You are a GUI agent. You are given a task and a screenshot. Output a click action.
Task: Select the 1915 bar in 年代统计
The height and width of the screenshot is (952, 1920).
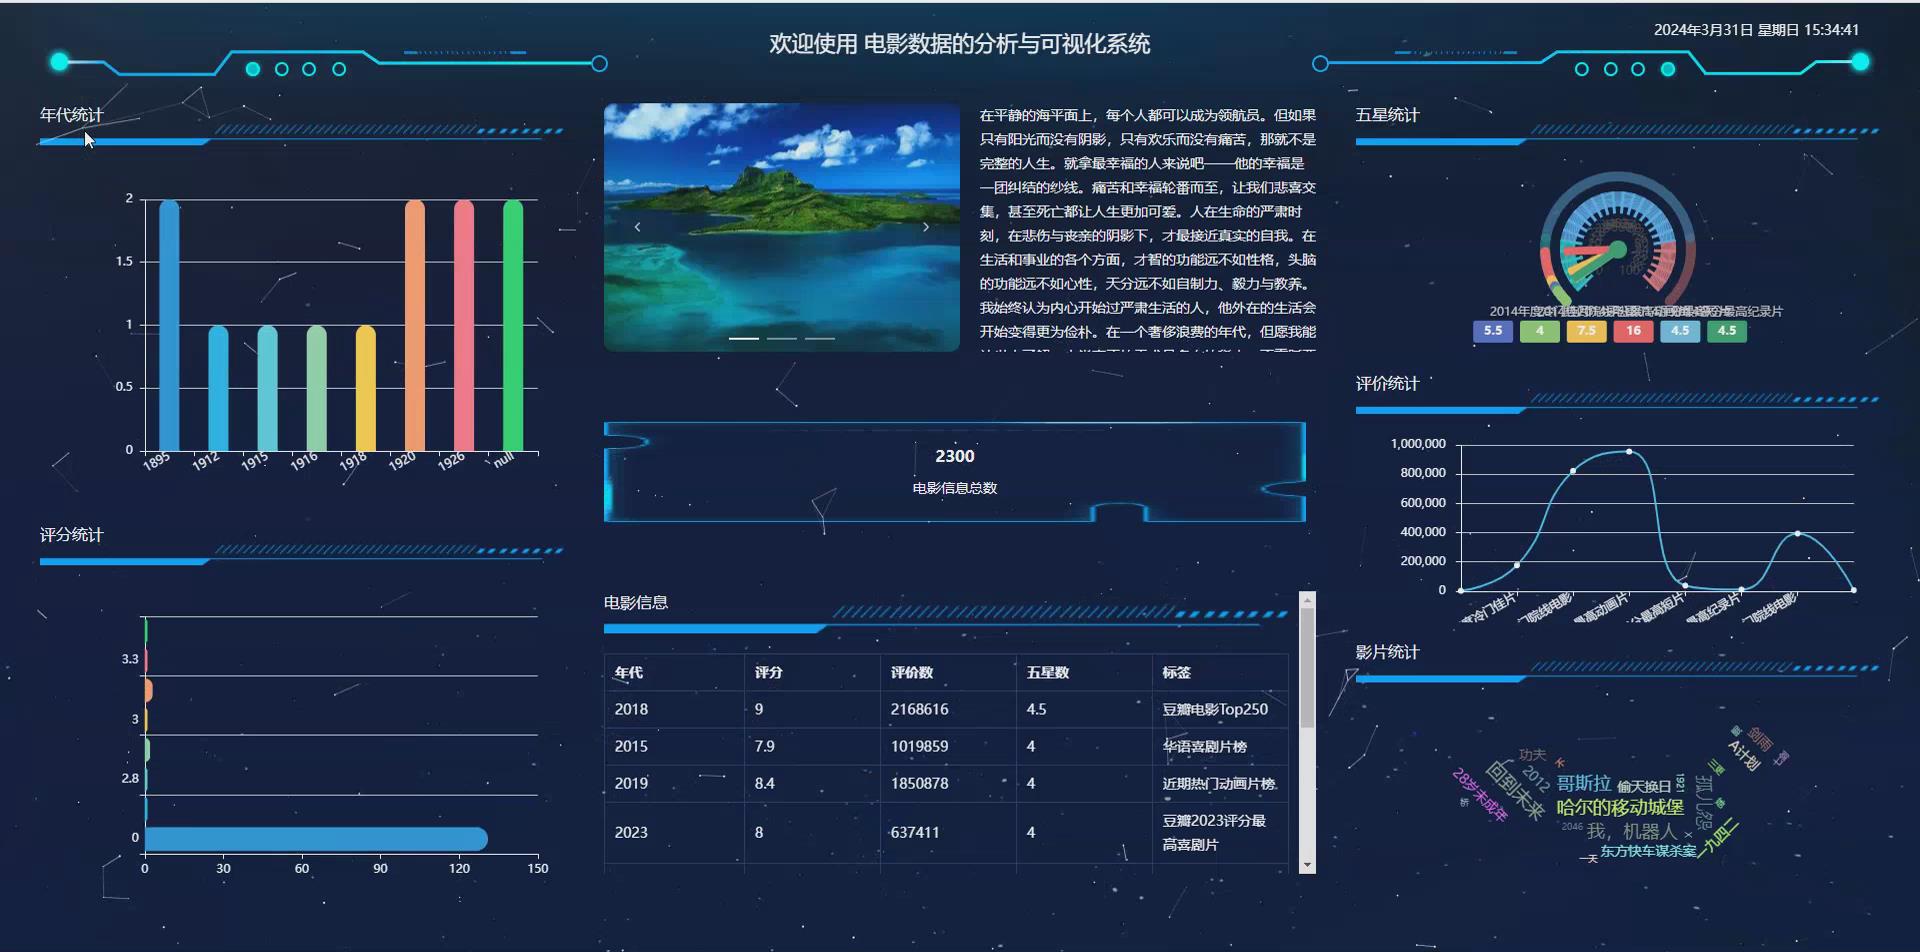(x=267, y=388)
